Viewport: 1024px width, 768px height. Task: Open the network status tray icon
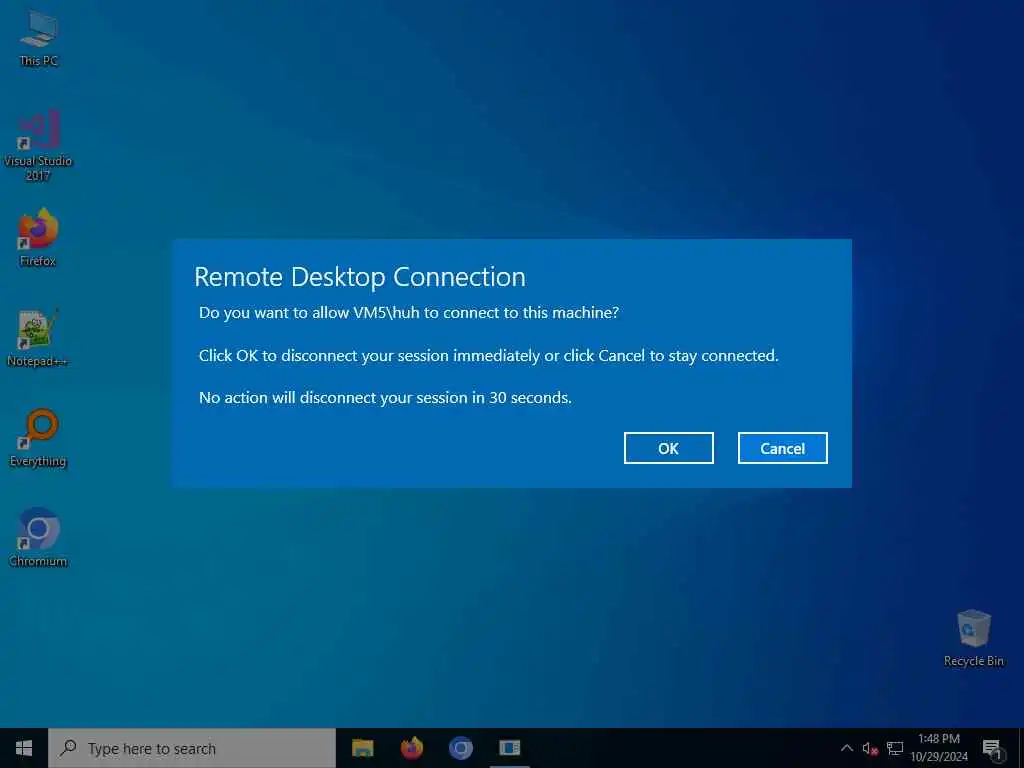click(895, 748)
